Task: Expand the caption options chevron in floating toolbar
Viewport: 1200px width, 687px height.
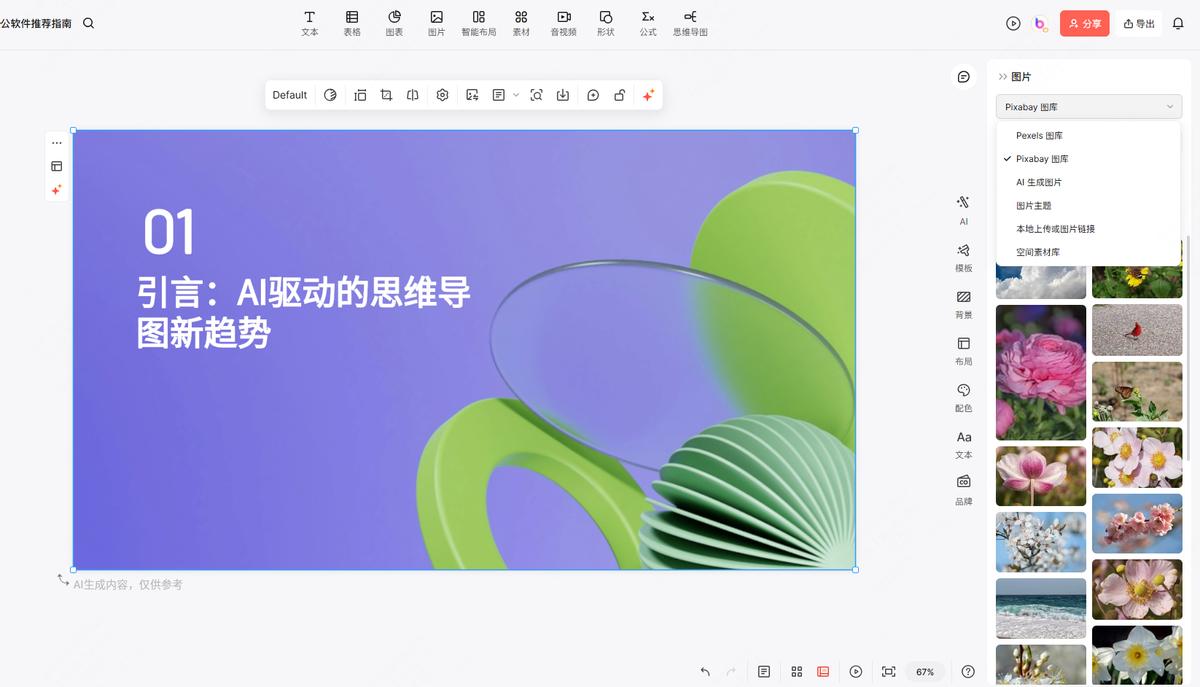Action: [516, 95]
